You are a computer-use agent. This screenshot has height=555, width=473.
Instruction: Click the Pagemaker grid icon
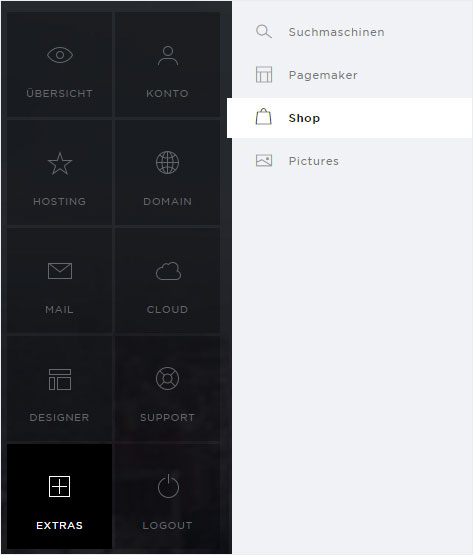264,74
